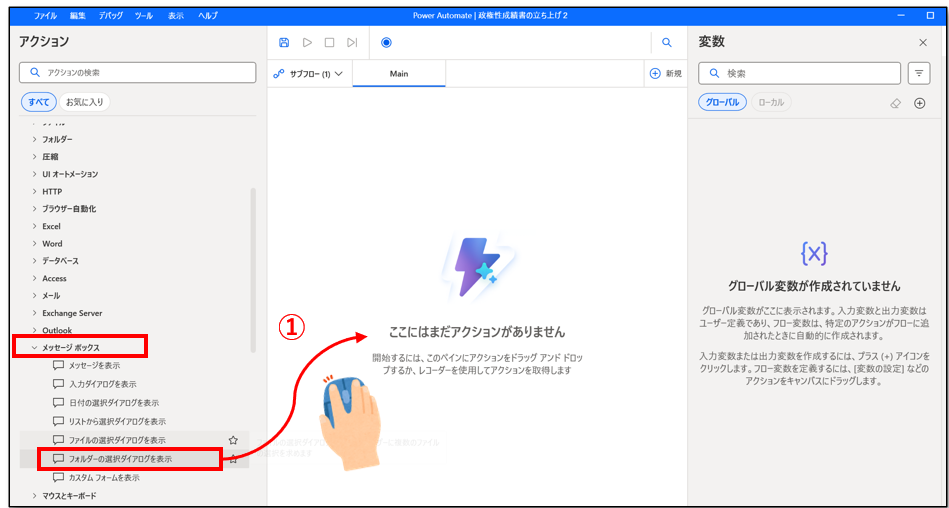Favorite the ファイルの選択ダイアログを表示 action star

click(x=233, y=440)
